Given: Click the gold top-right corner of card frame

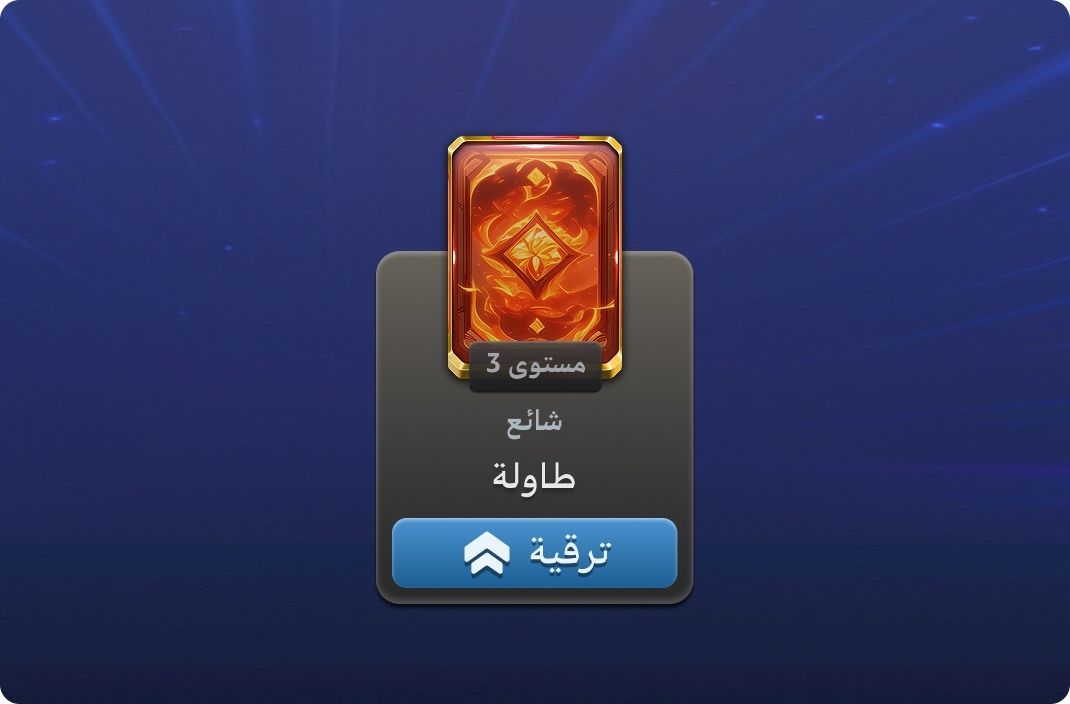Looking at the screenshot, I should (612, 145).
